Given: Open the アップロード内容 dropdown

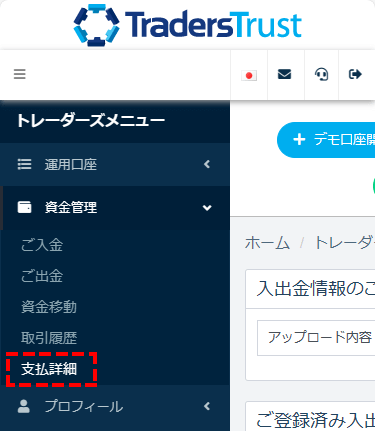Looking at the screenshot, I should 316,338.
